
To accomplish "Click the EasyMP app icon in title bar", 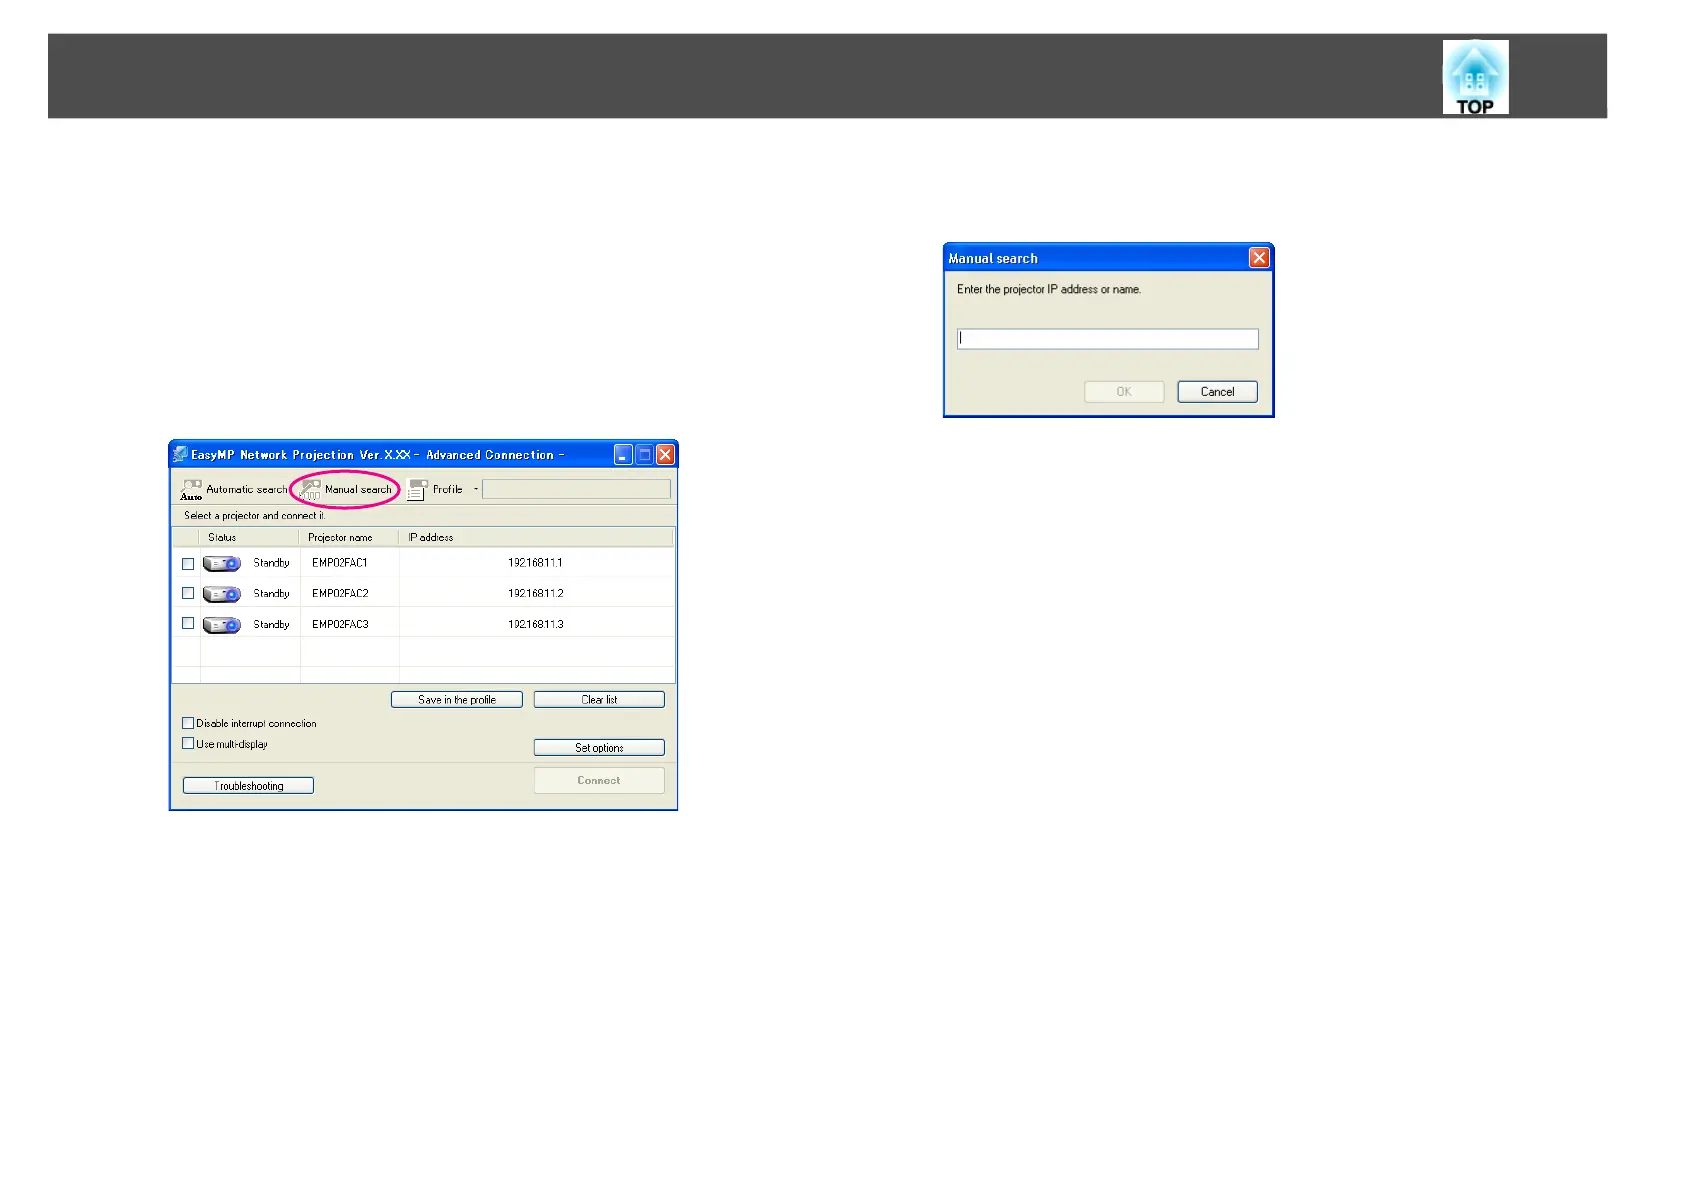I will (180, 455).
